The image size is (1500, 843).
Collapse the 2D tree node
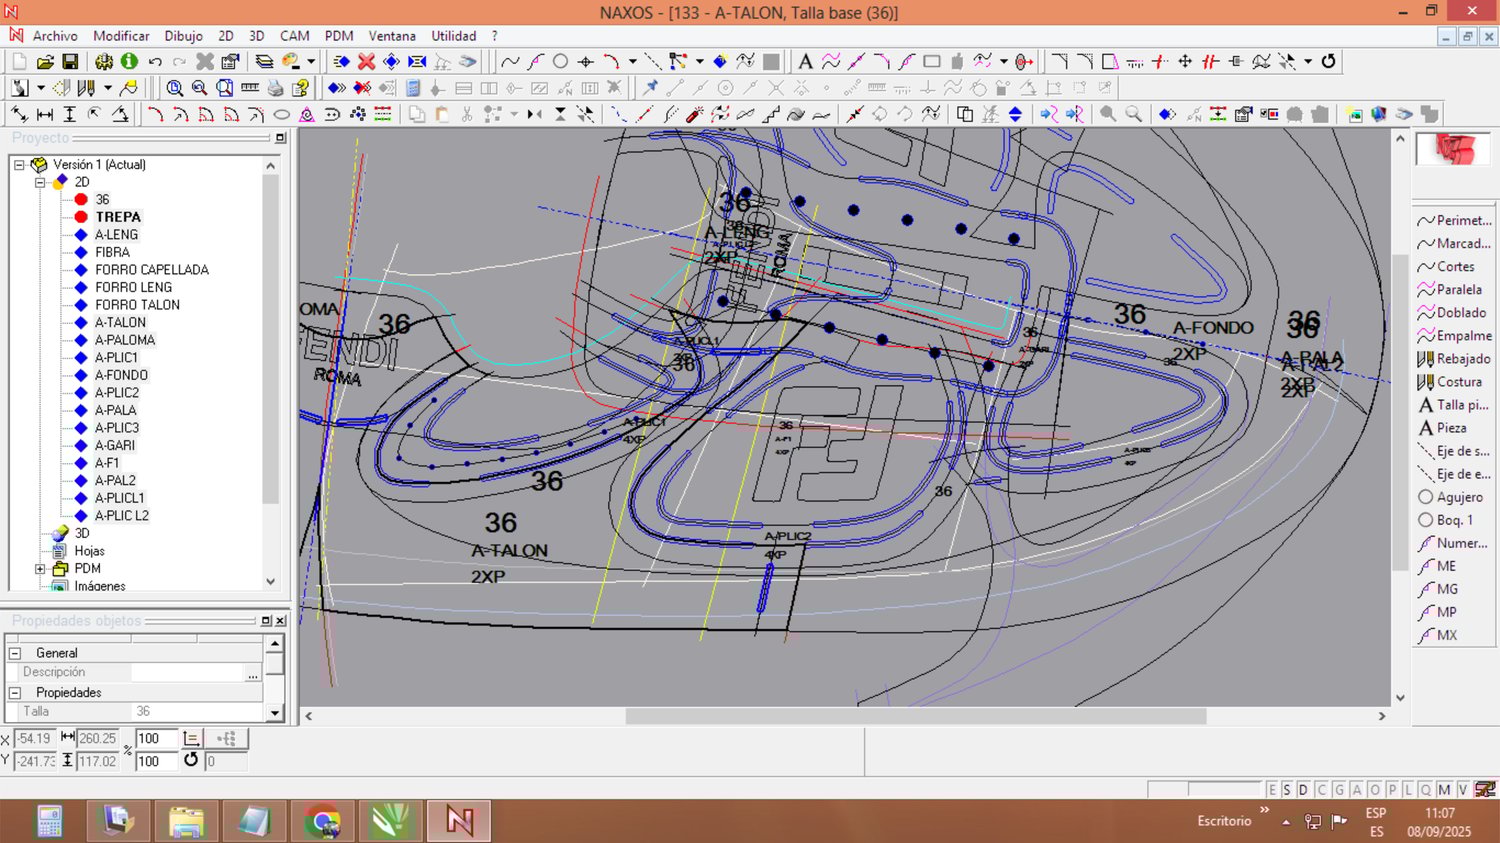(40, 182)
